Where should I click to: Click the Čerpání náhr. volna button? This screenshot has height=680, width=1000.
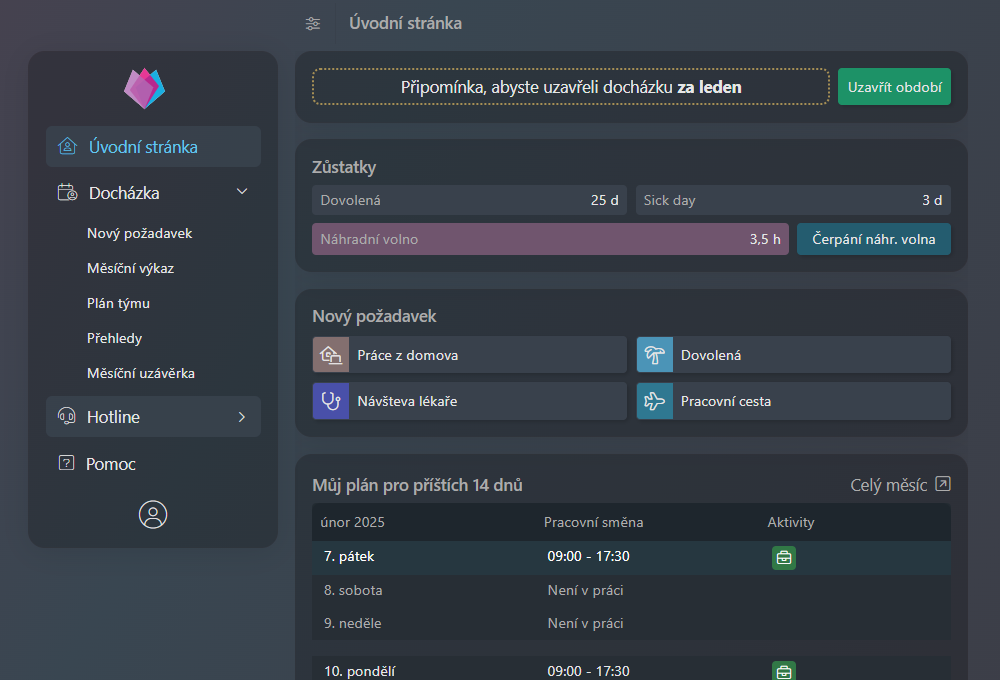(x=873, y=239)
